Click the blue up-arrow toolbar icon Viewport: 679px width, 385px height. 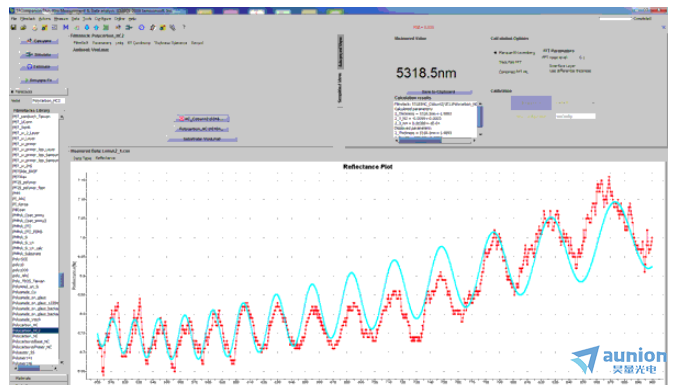[96, 27]
